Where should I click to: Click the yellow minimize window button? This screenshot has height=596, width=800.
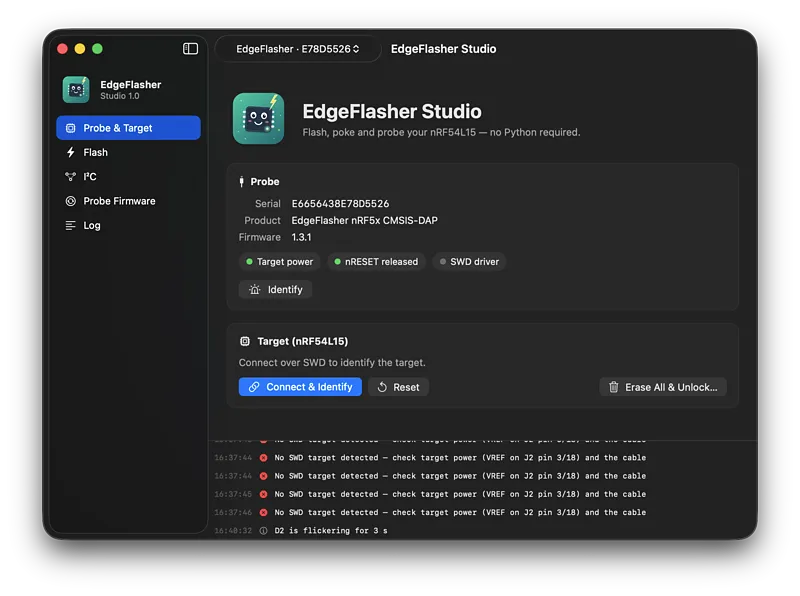coord(80,48)
